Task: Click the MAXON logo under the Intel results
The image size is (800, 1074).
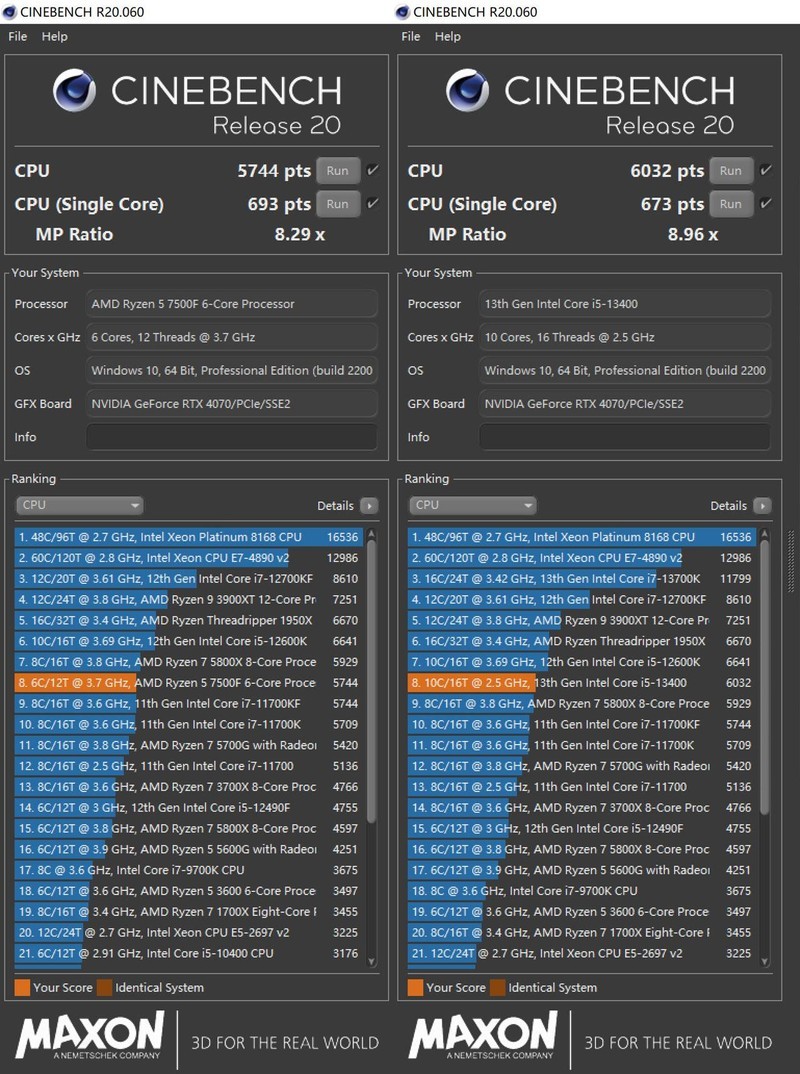Action: click(482, 1038)
